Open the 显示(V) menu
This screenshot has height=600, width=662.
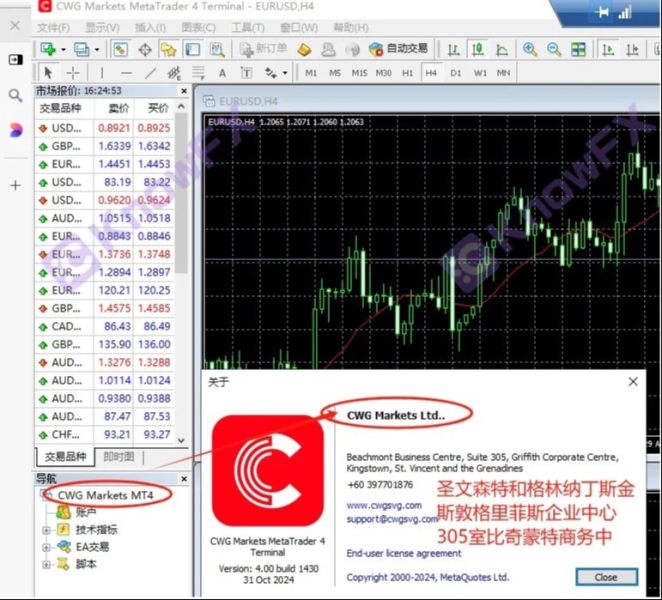[102, 28]
